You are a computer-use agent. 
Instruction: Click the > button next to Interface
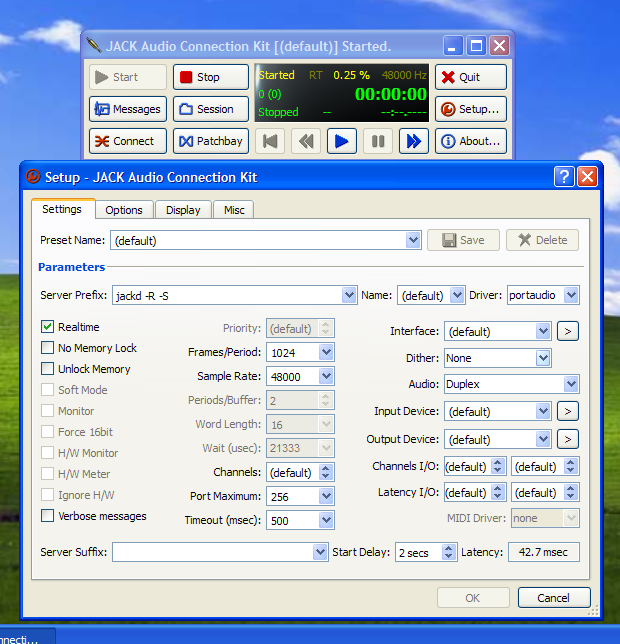568,331
